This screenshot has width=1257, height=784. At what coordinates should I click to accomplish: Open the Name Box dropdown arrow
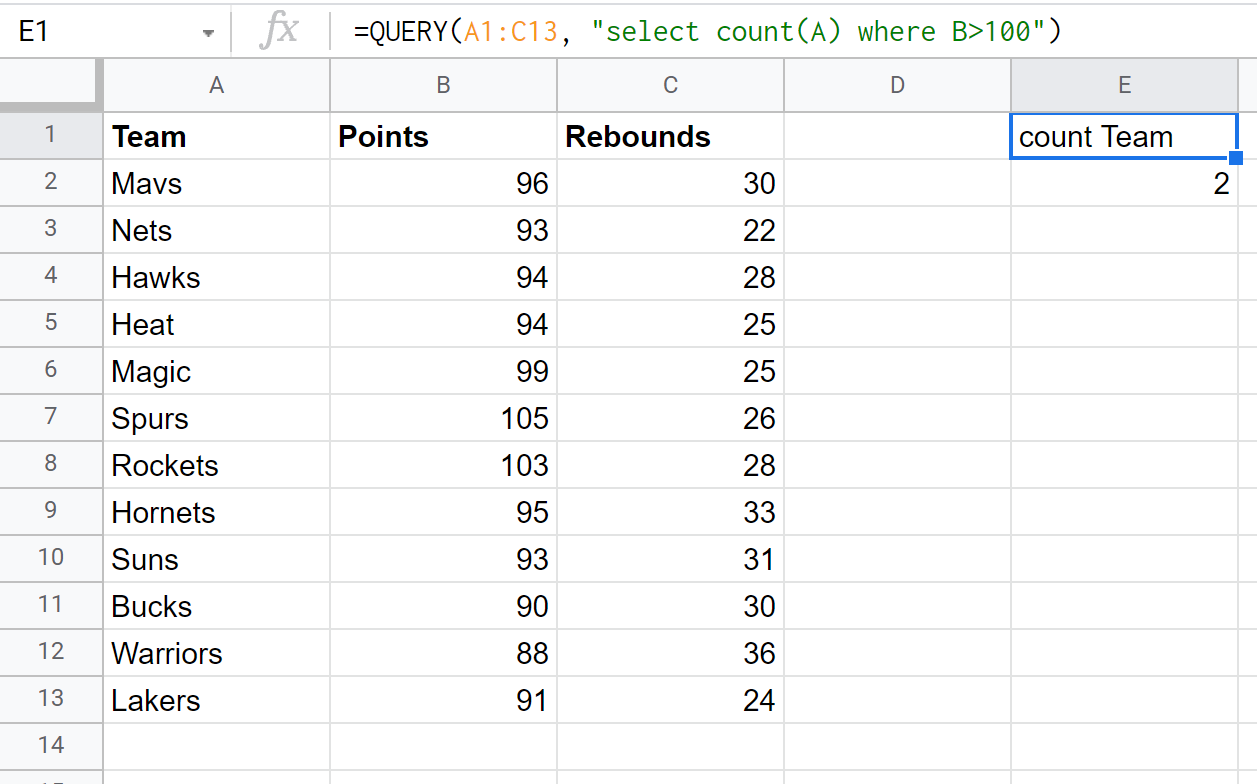coord(208,33)
